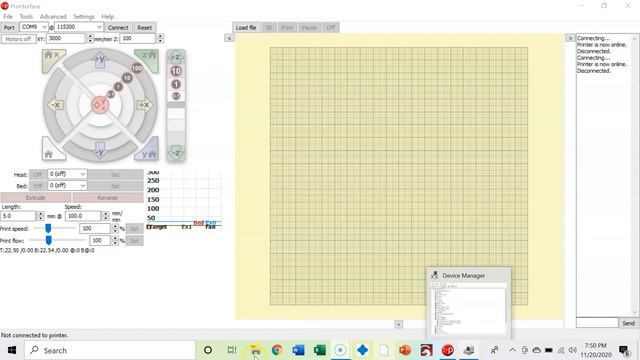The image size is (640, 360).
Task: Select the 100 mm XY jog ring marker
Action: (137, 68)
